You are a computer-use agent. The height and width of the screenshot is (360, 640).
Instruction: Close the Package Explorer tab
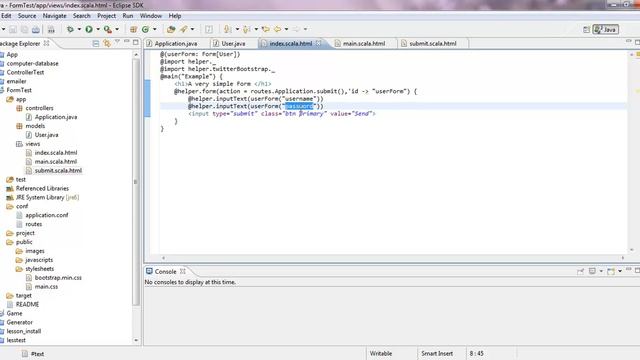point(47,43)
